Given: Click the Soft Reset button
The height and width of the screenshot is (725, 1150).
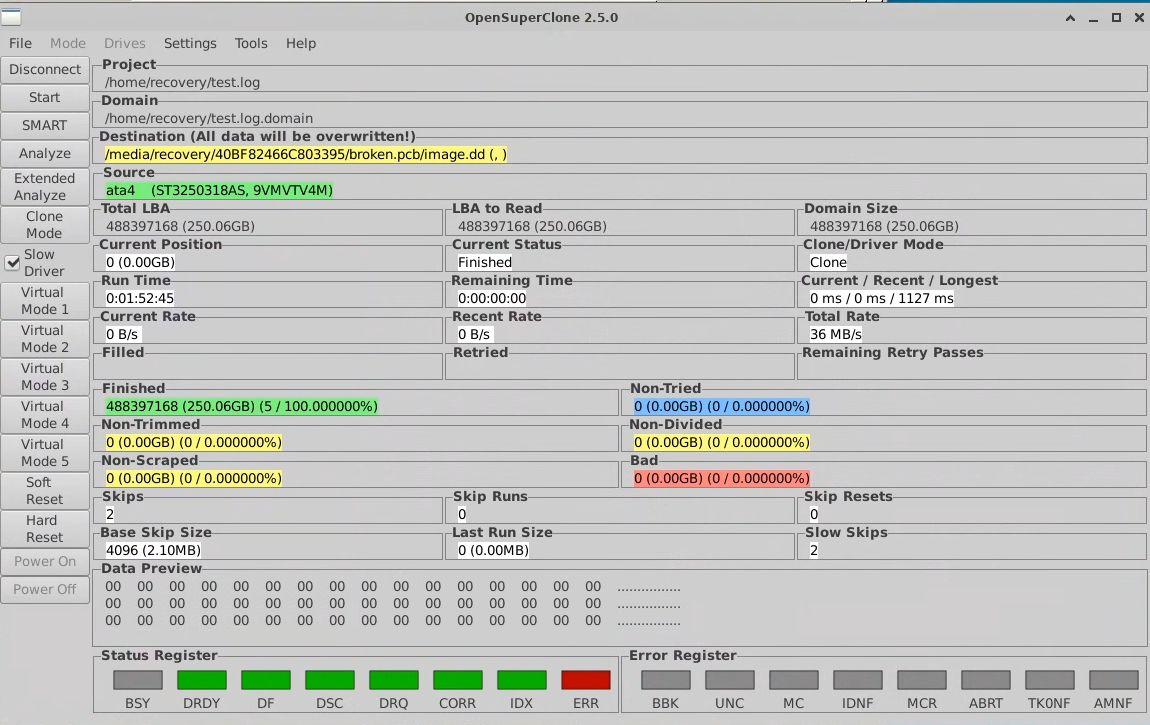Looking at the screenshot, I should [45, 491].
